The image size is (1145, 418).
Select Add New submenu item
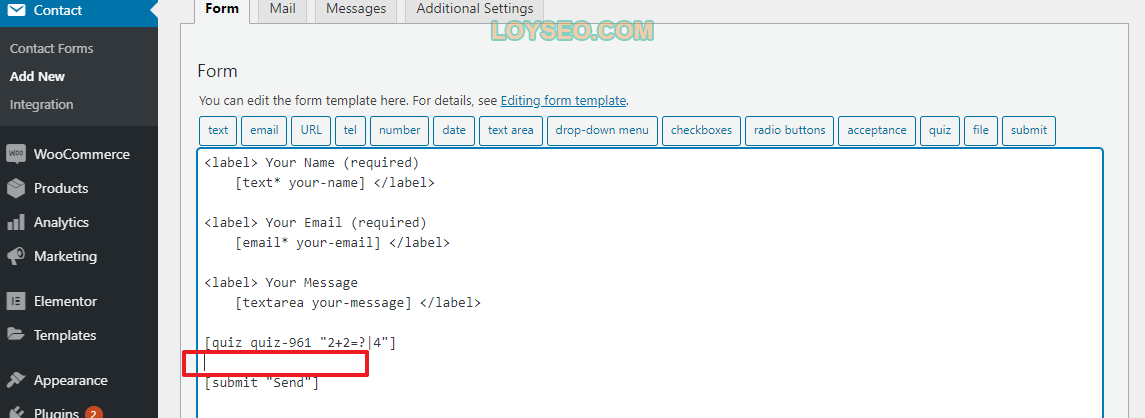point(37,76)
